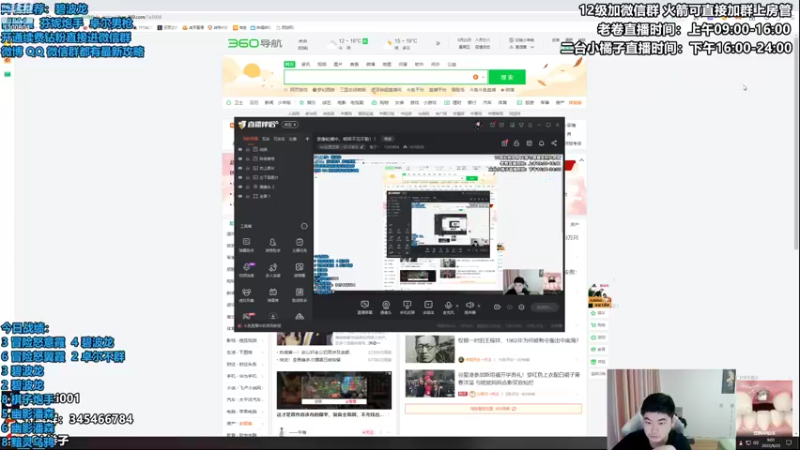This screenshot has width=800, height=450.
Task: Open the microphone dropdown arrow
Action: click(x=457, y=306)
